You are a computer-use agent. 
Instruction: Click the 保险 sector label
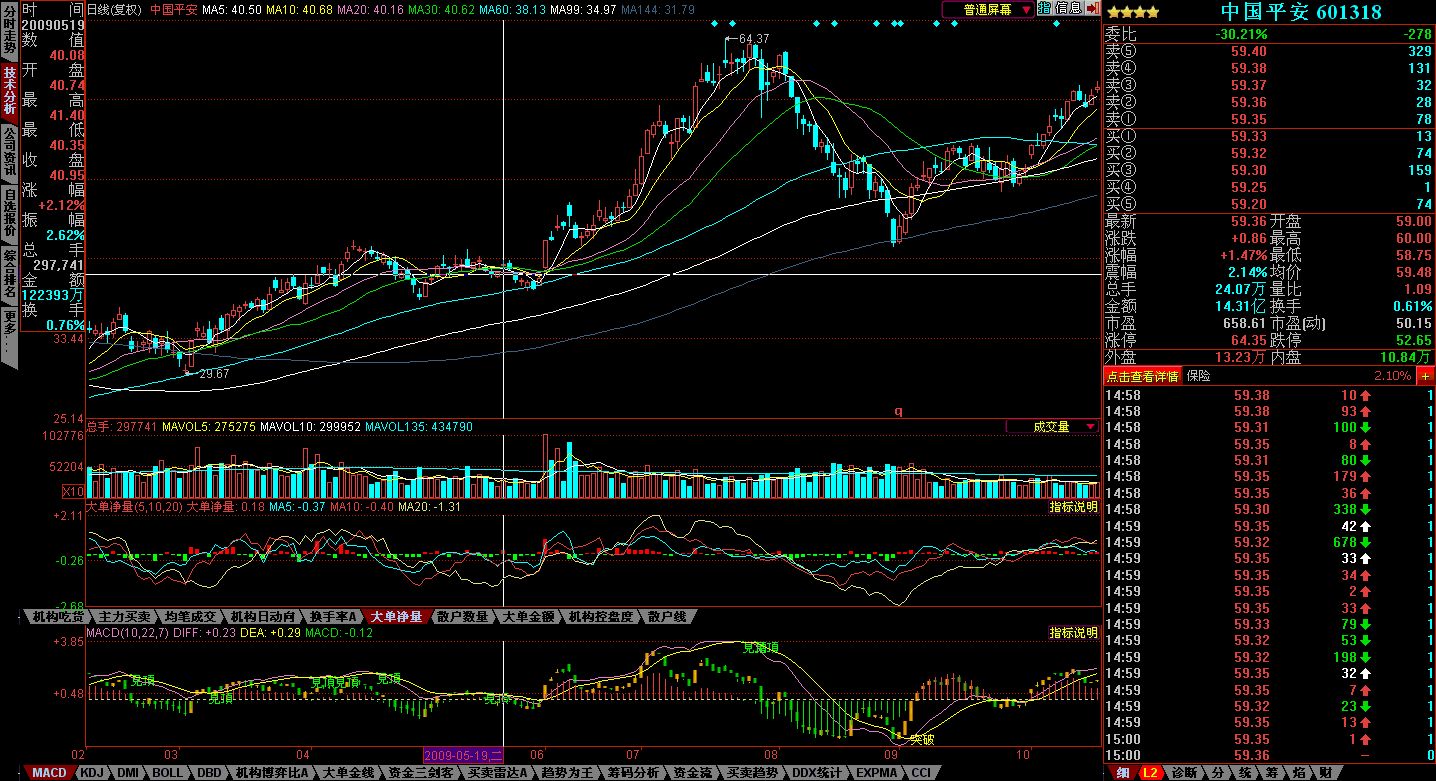pos(1198,376)
